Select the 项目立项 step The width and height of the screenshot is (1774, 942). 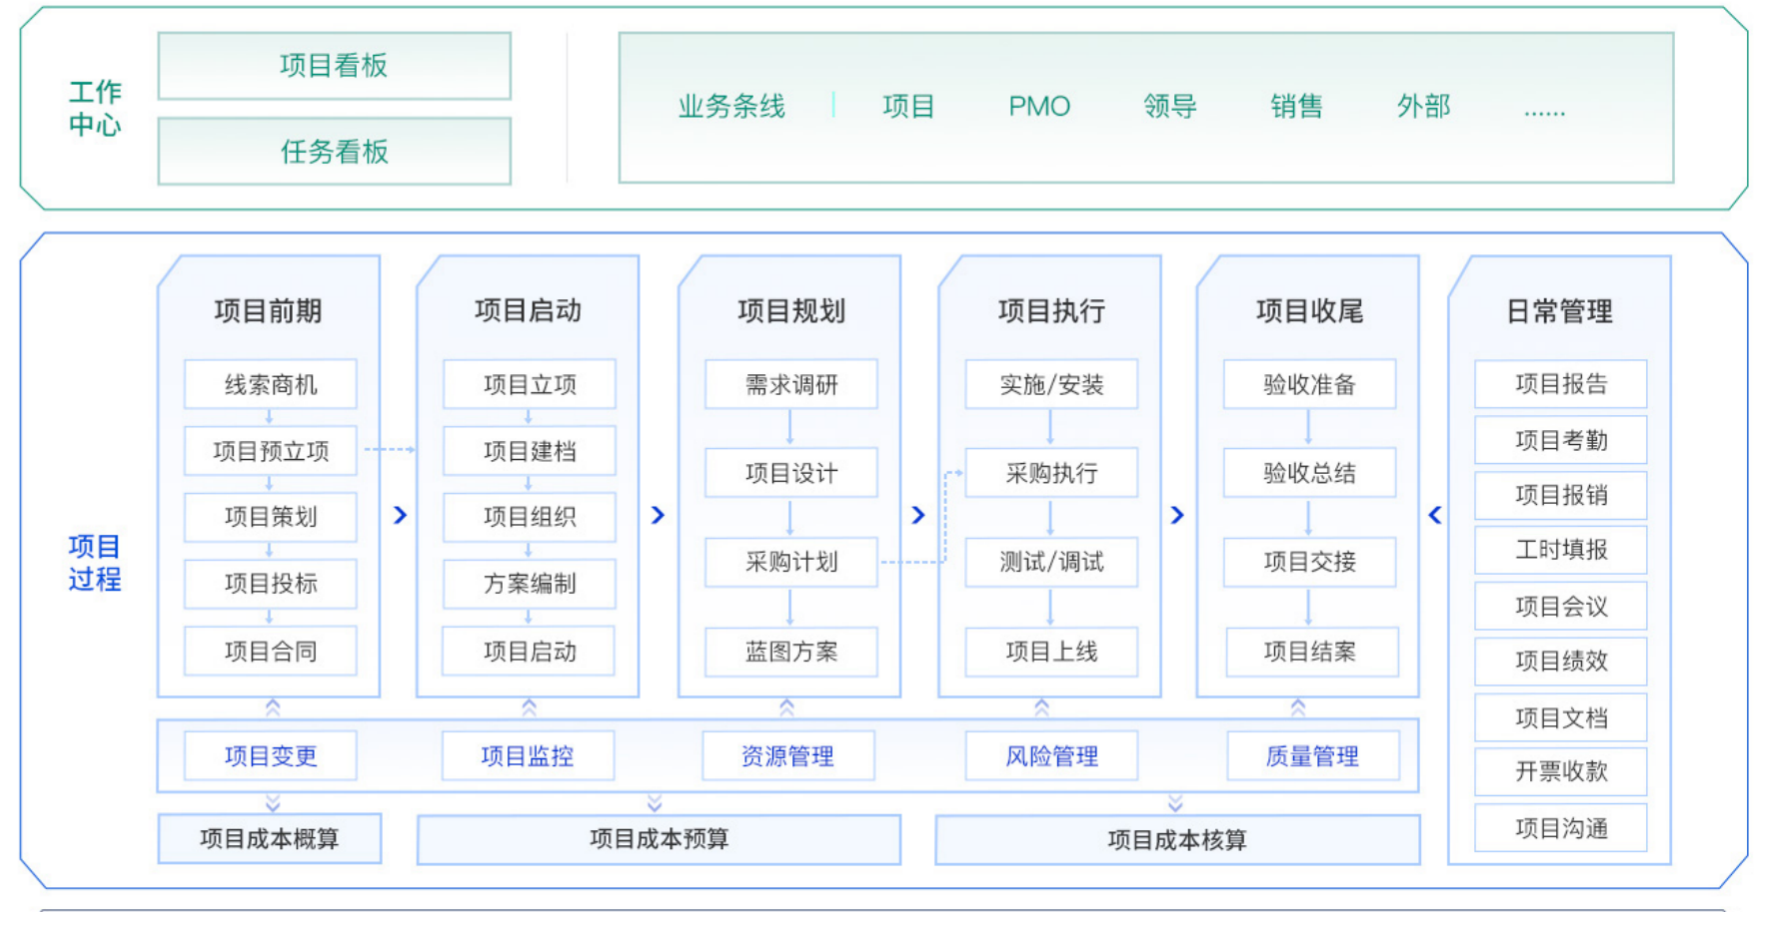530,384
